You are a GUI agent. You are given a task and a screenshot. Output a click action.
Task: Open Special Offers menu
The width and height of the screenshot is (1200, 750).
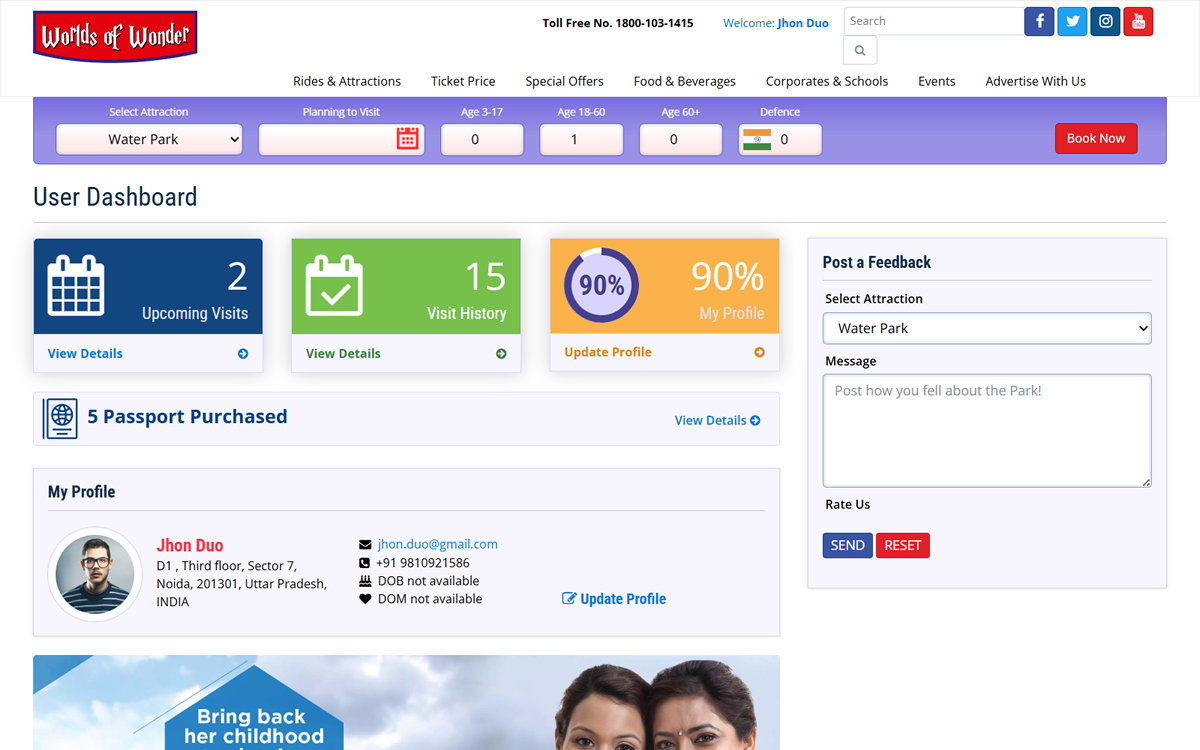(564, 81)
